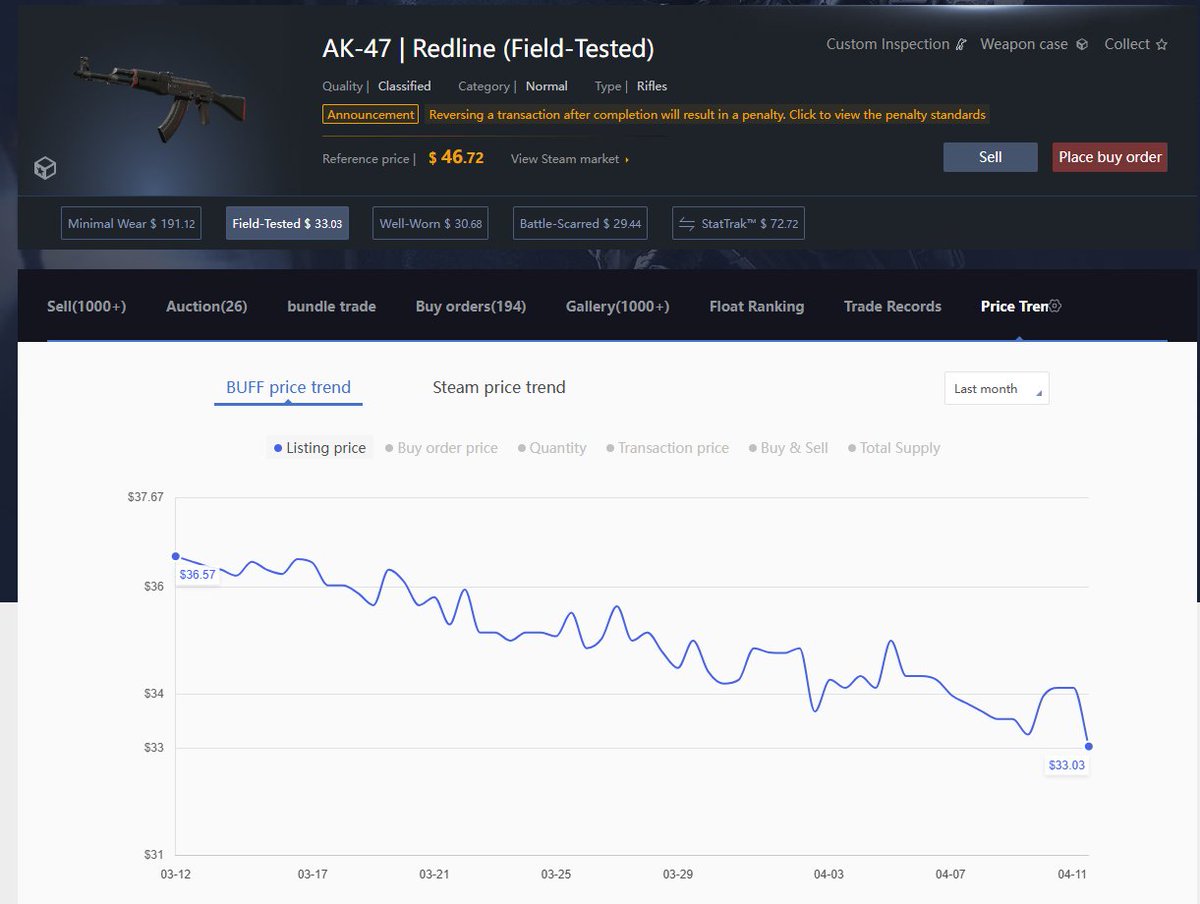
Task: Toggle Total Supply series legend
Action: (x=894, y=448)
